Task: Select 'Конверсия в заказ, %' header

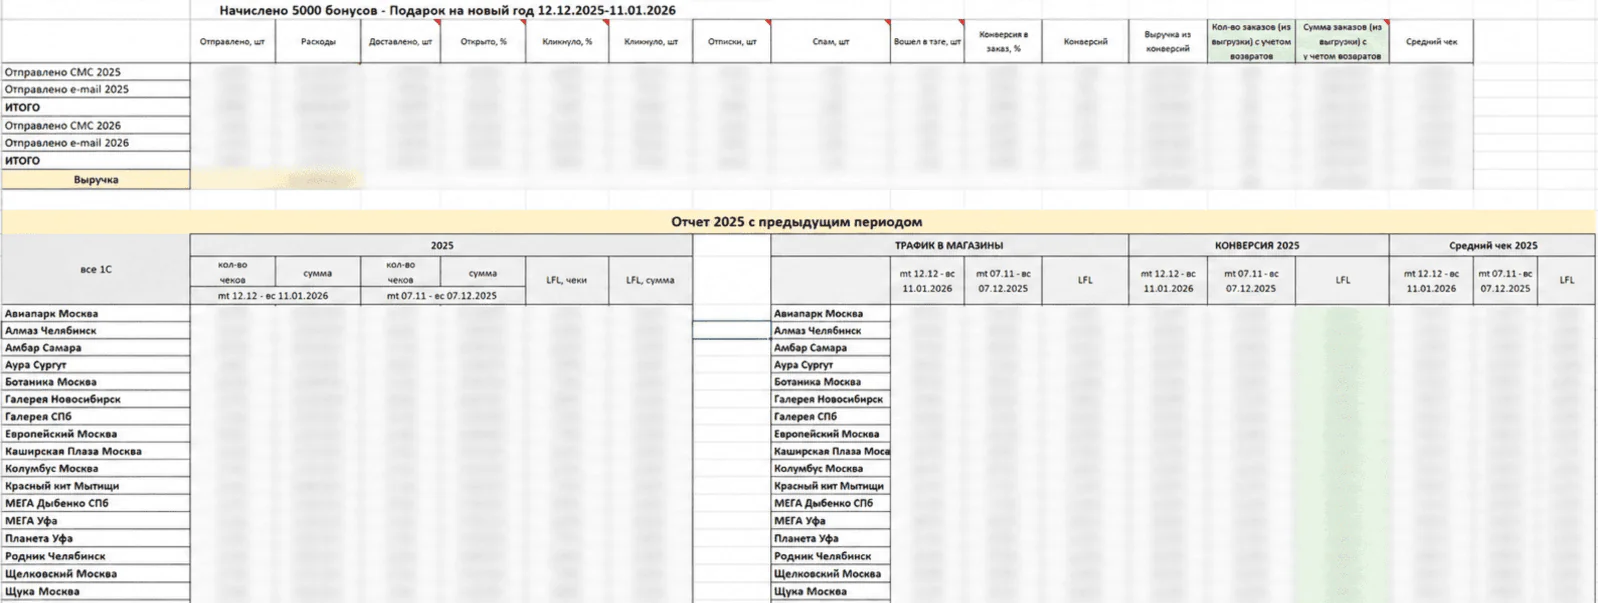Action: tap(1003, 42)
